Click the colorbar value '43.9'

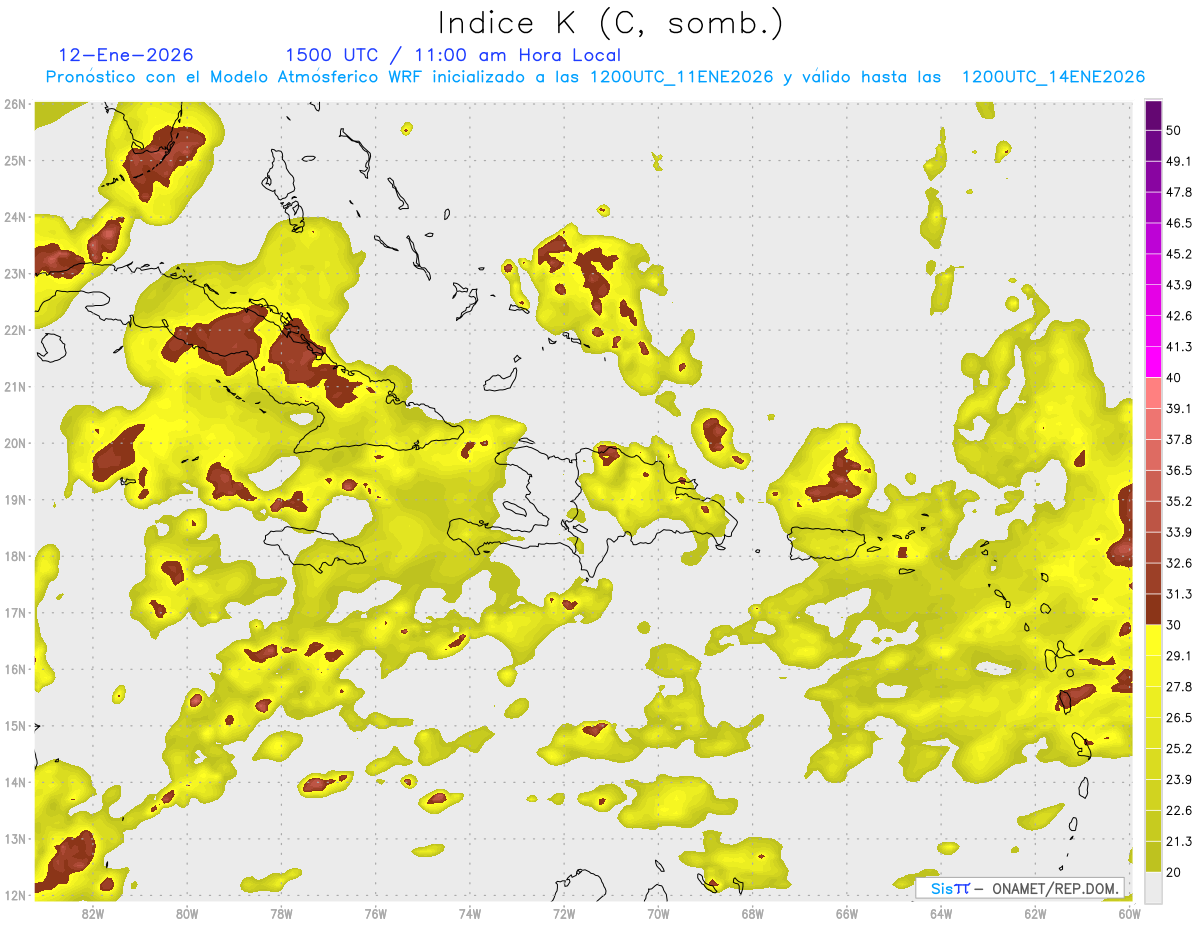[x=1179, y=285]
